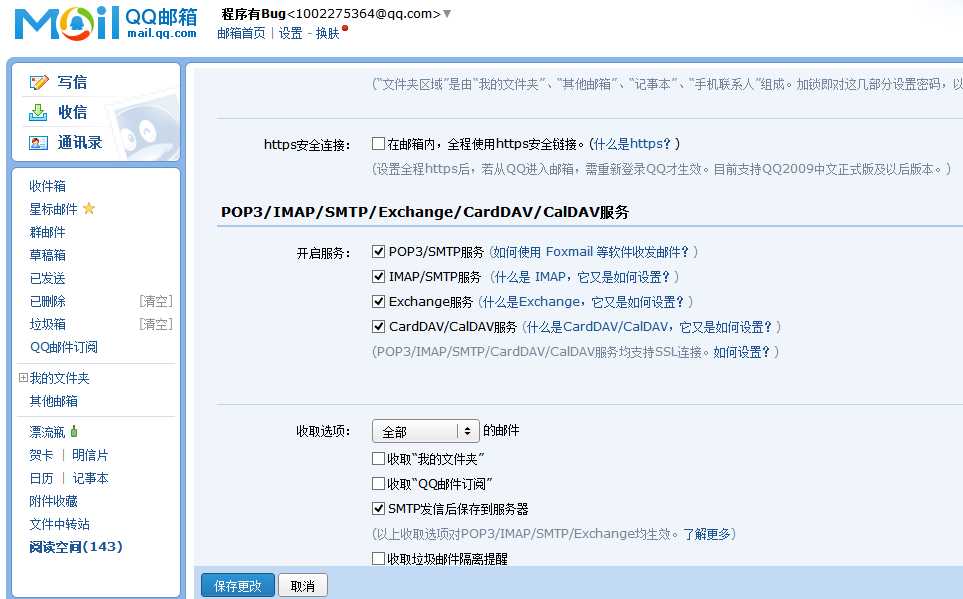Viewport: 963px width, 599px height.
Task: Toggle the https全程安全链接 checkbox
Action: pyautogui.click(x=378, y=144)
